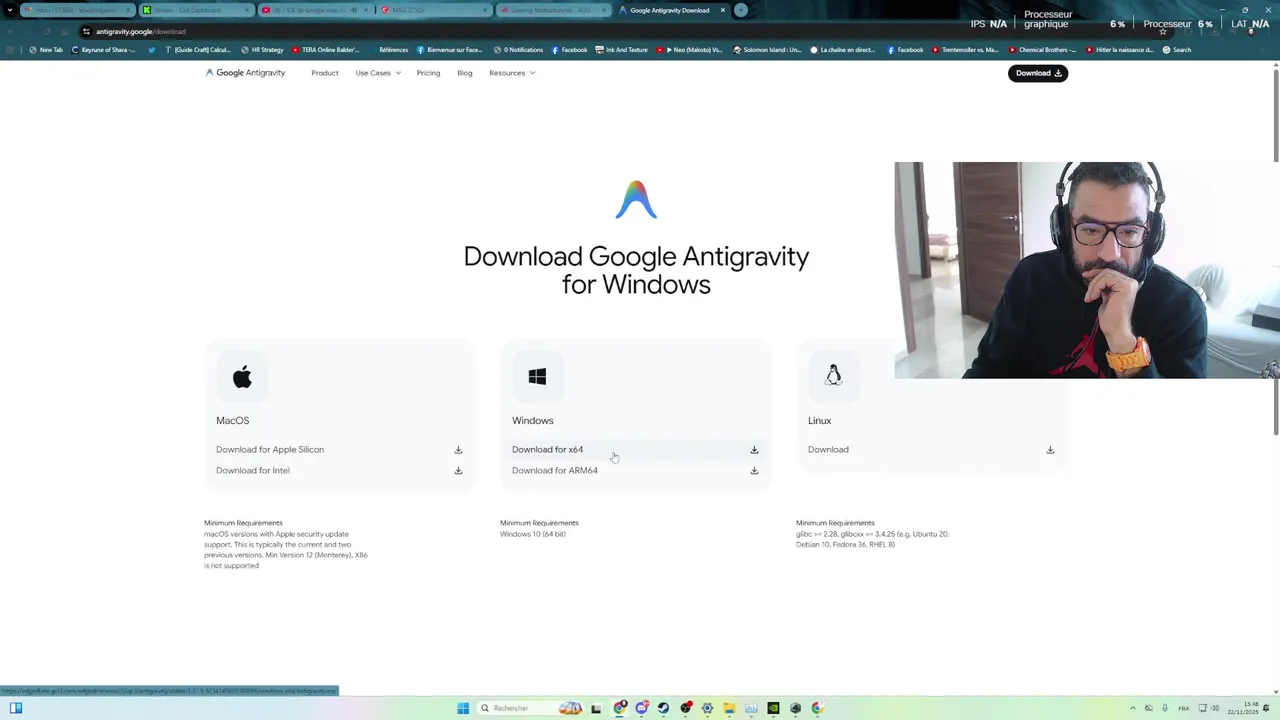The width and height of the screenshot is (1280, 720).
Task: Open the Keyrune of Shara bookmark
Action: [104, 50]
